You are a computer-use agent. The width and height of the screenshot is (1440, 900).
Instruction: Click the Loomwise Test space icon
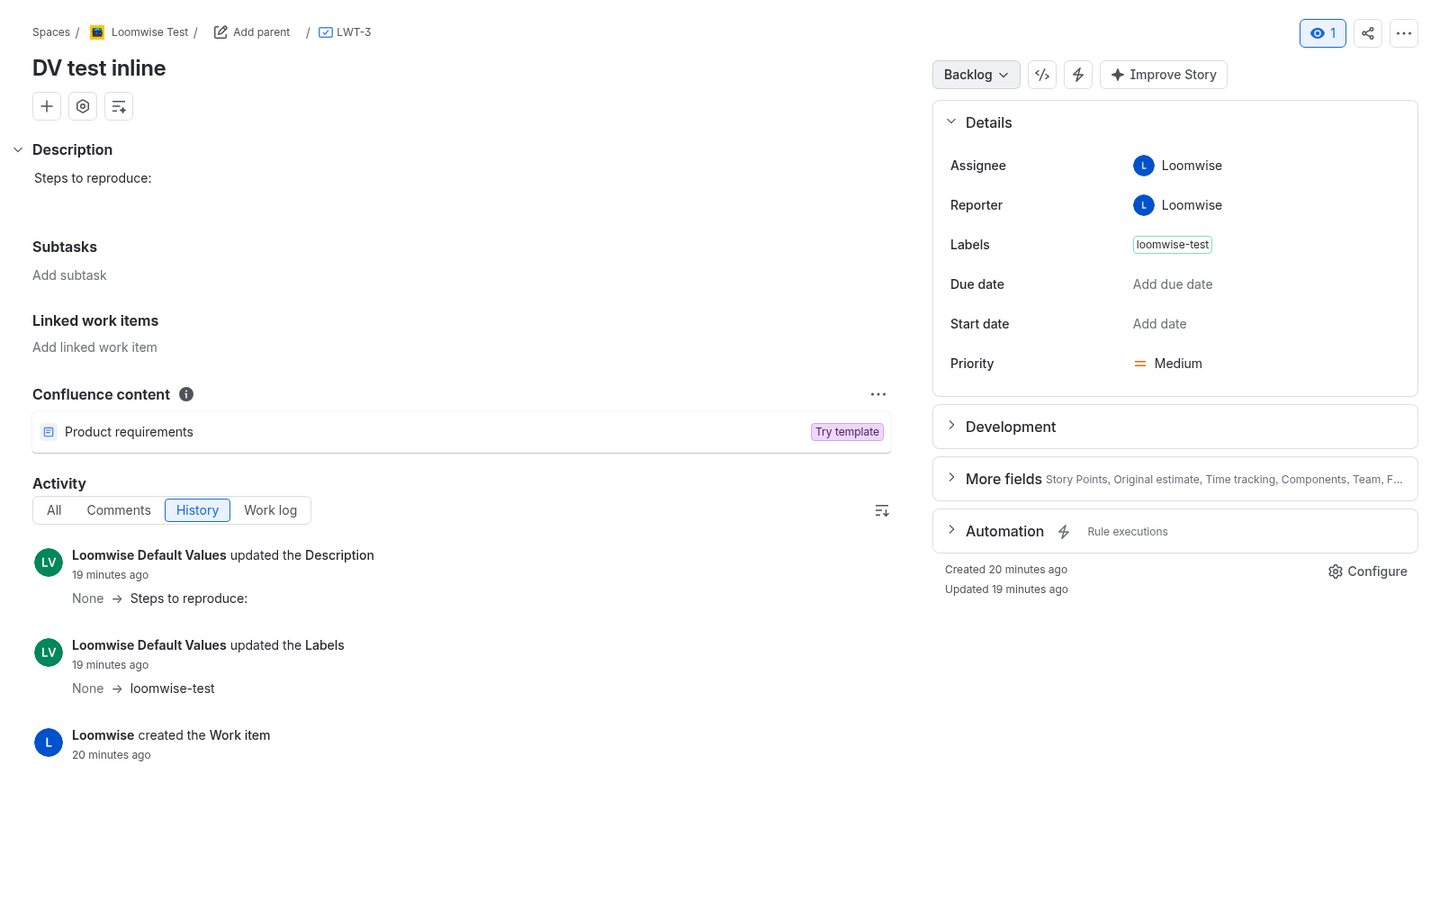[x=97, y=32]
